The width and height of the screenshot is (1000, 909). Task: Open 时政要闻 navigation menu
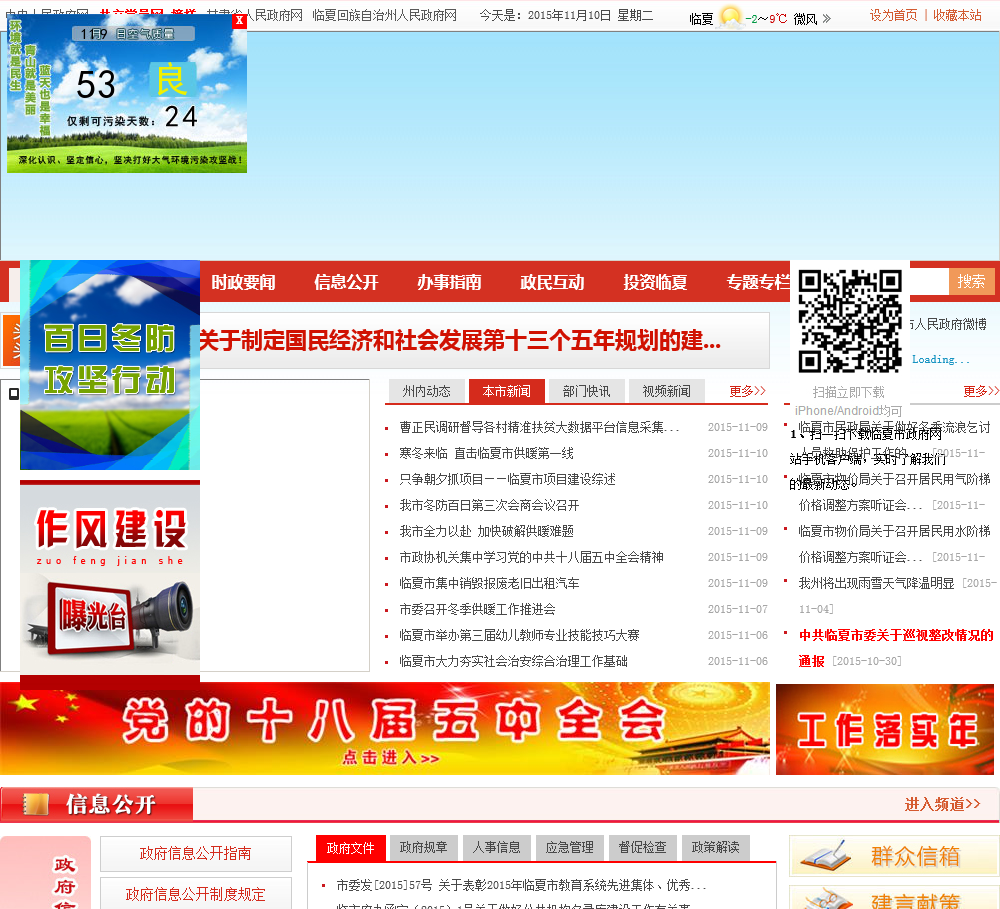point(243,282)
